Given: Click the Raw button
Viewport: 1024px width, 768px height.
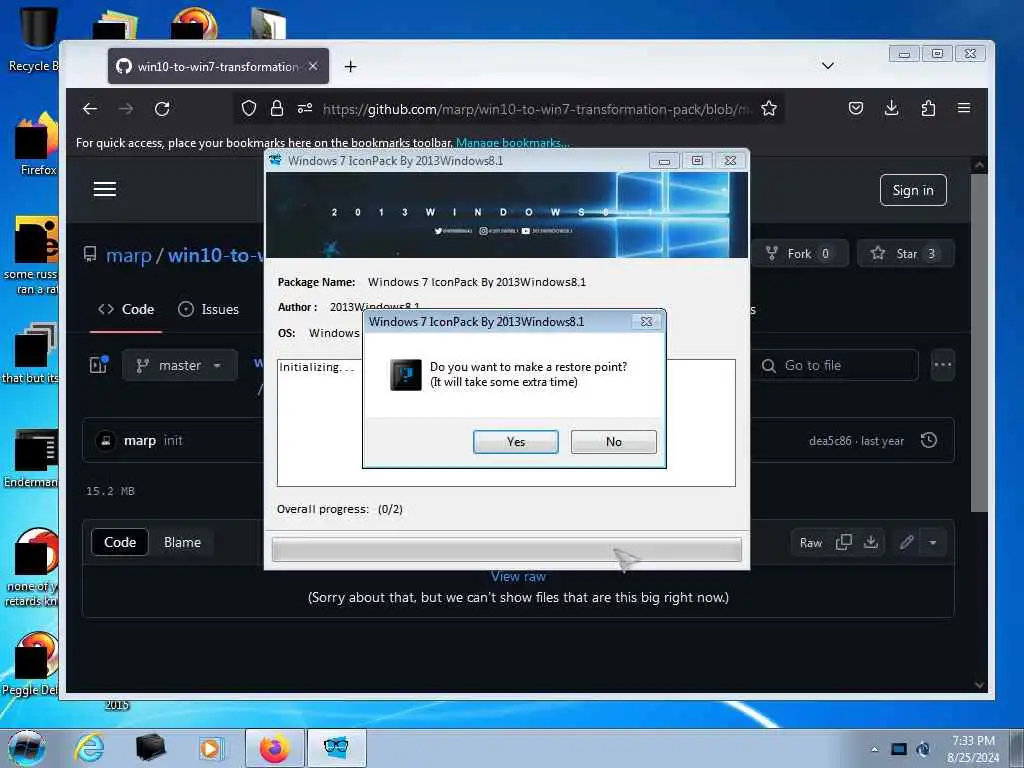Looking at the screenshot, I should click(810, 543).
